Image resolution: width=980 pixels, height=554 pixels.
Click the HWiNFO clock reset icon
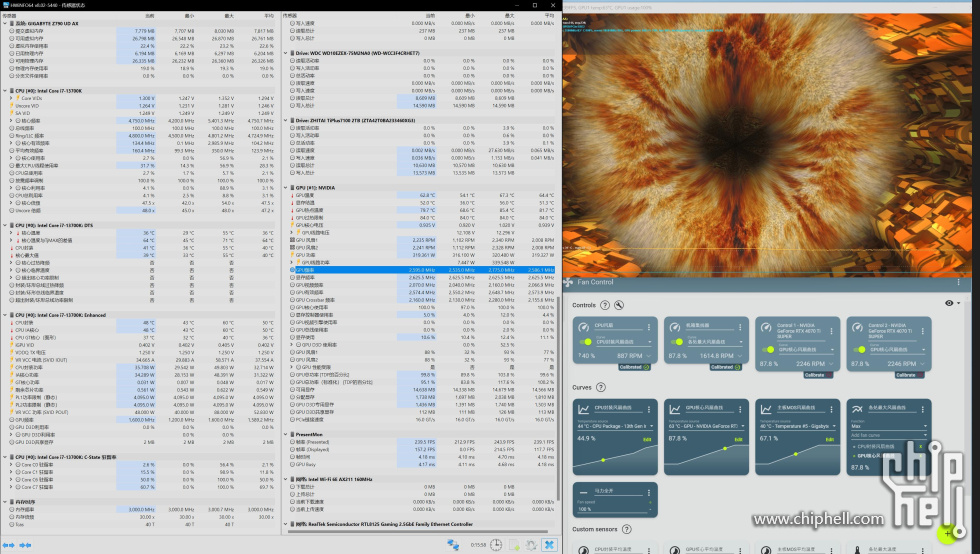pyautogui.click(x=496, y=545)
